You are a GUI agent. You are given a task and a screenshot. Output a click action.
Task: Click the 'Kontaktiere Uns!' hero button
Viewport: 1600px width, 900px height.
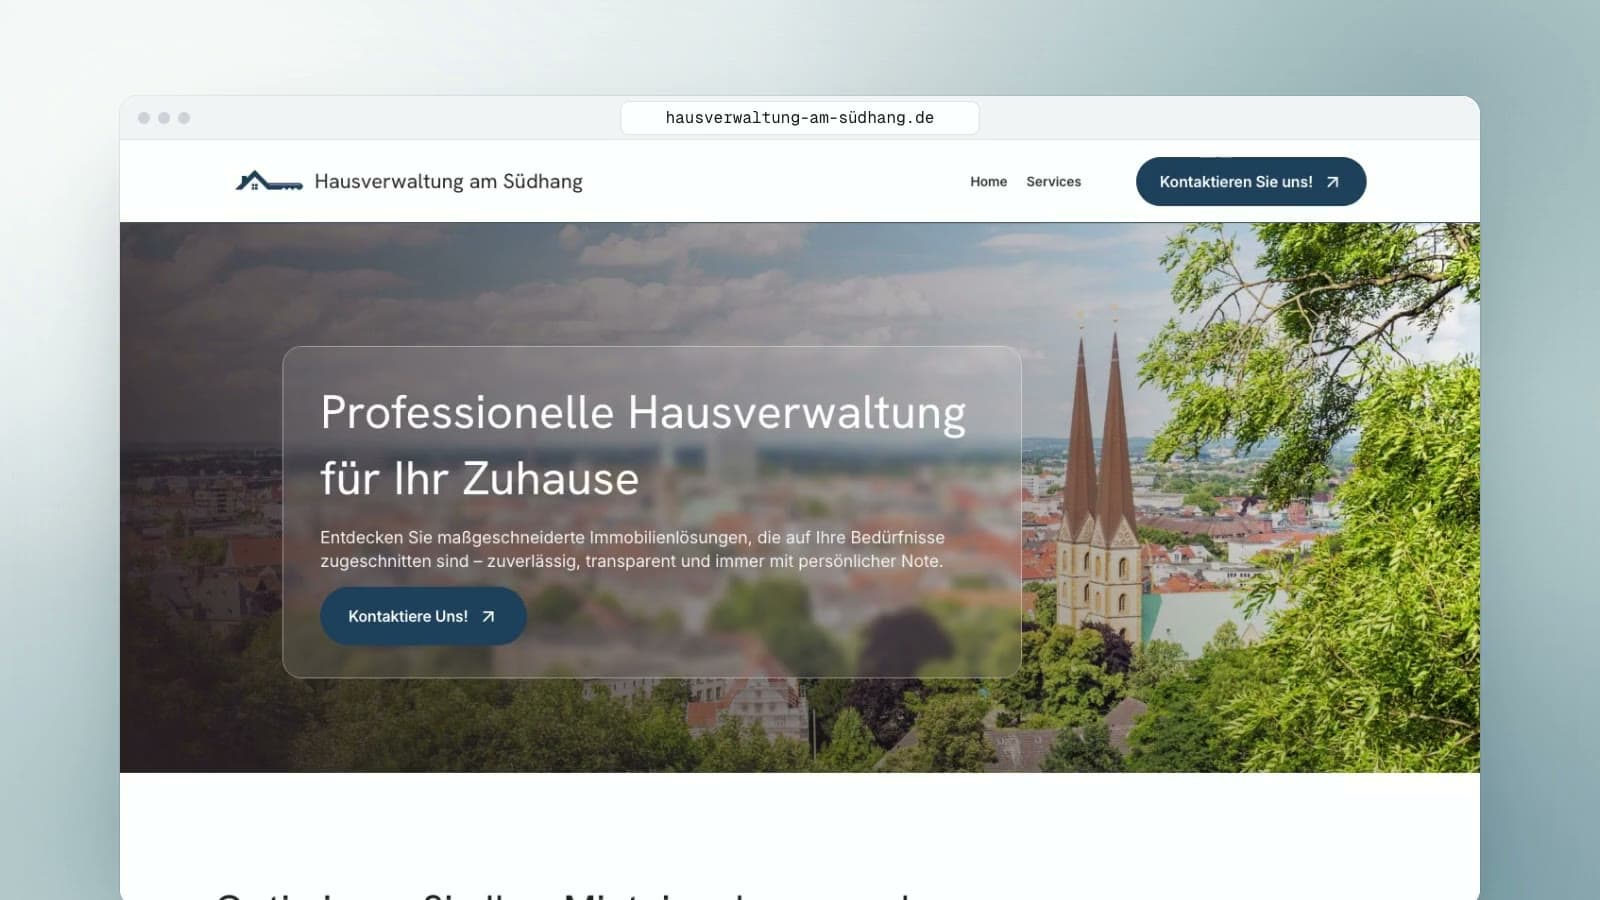423,616
